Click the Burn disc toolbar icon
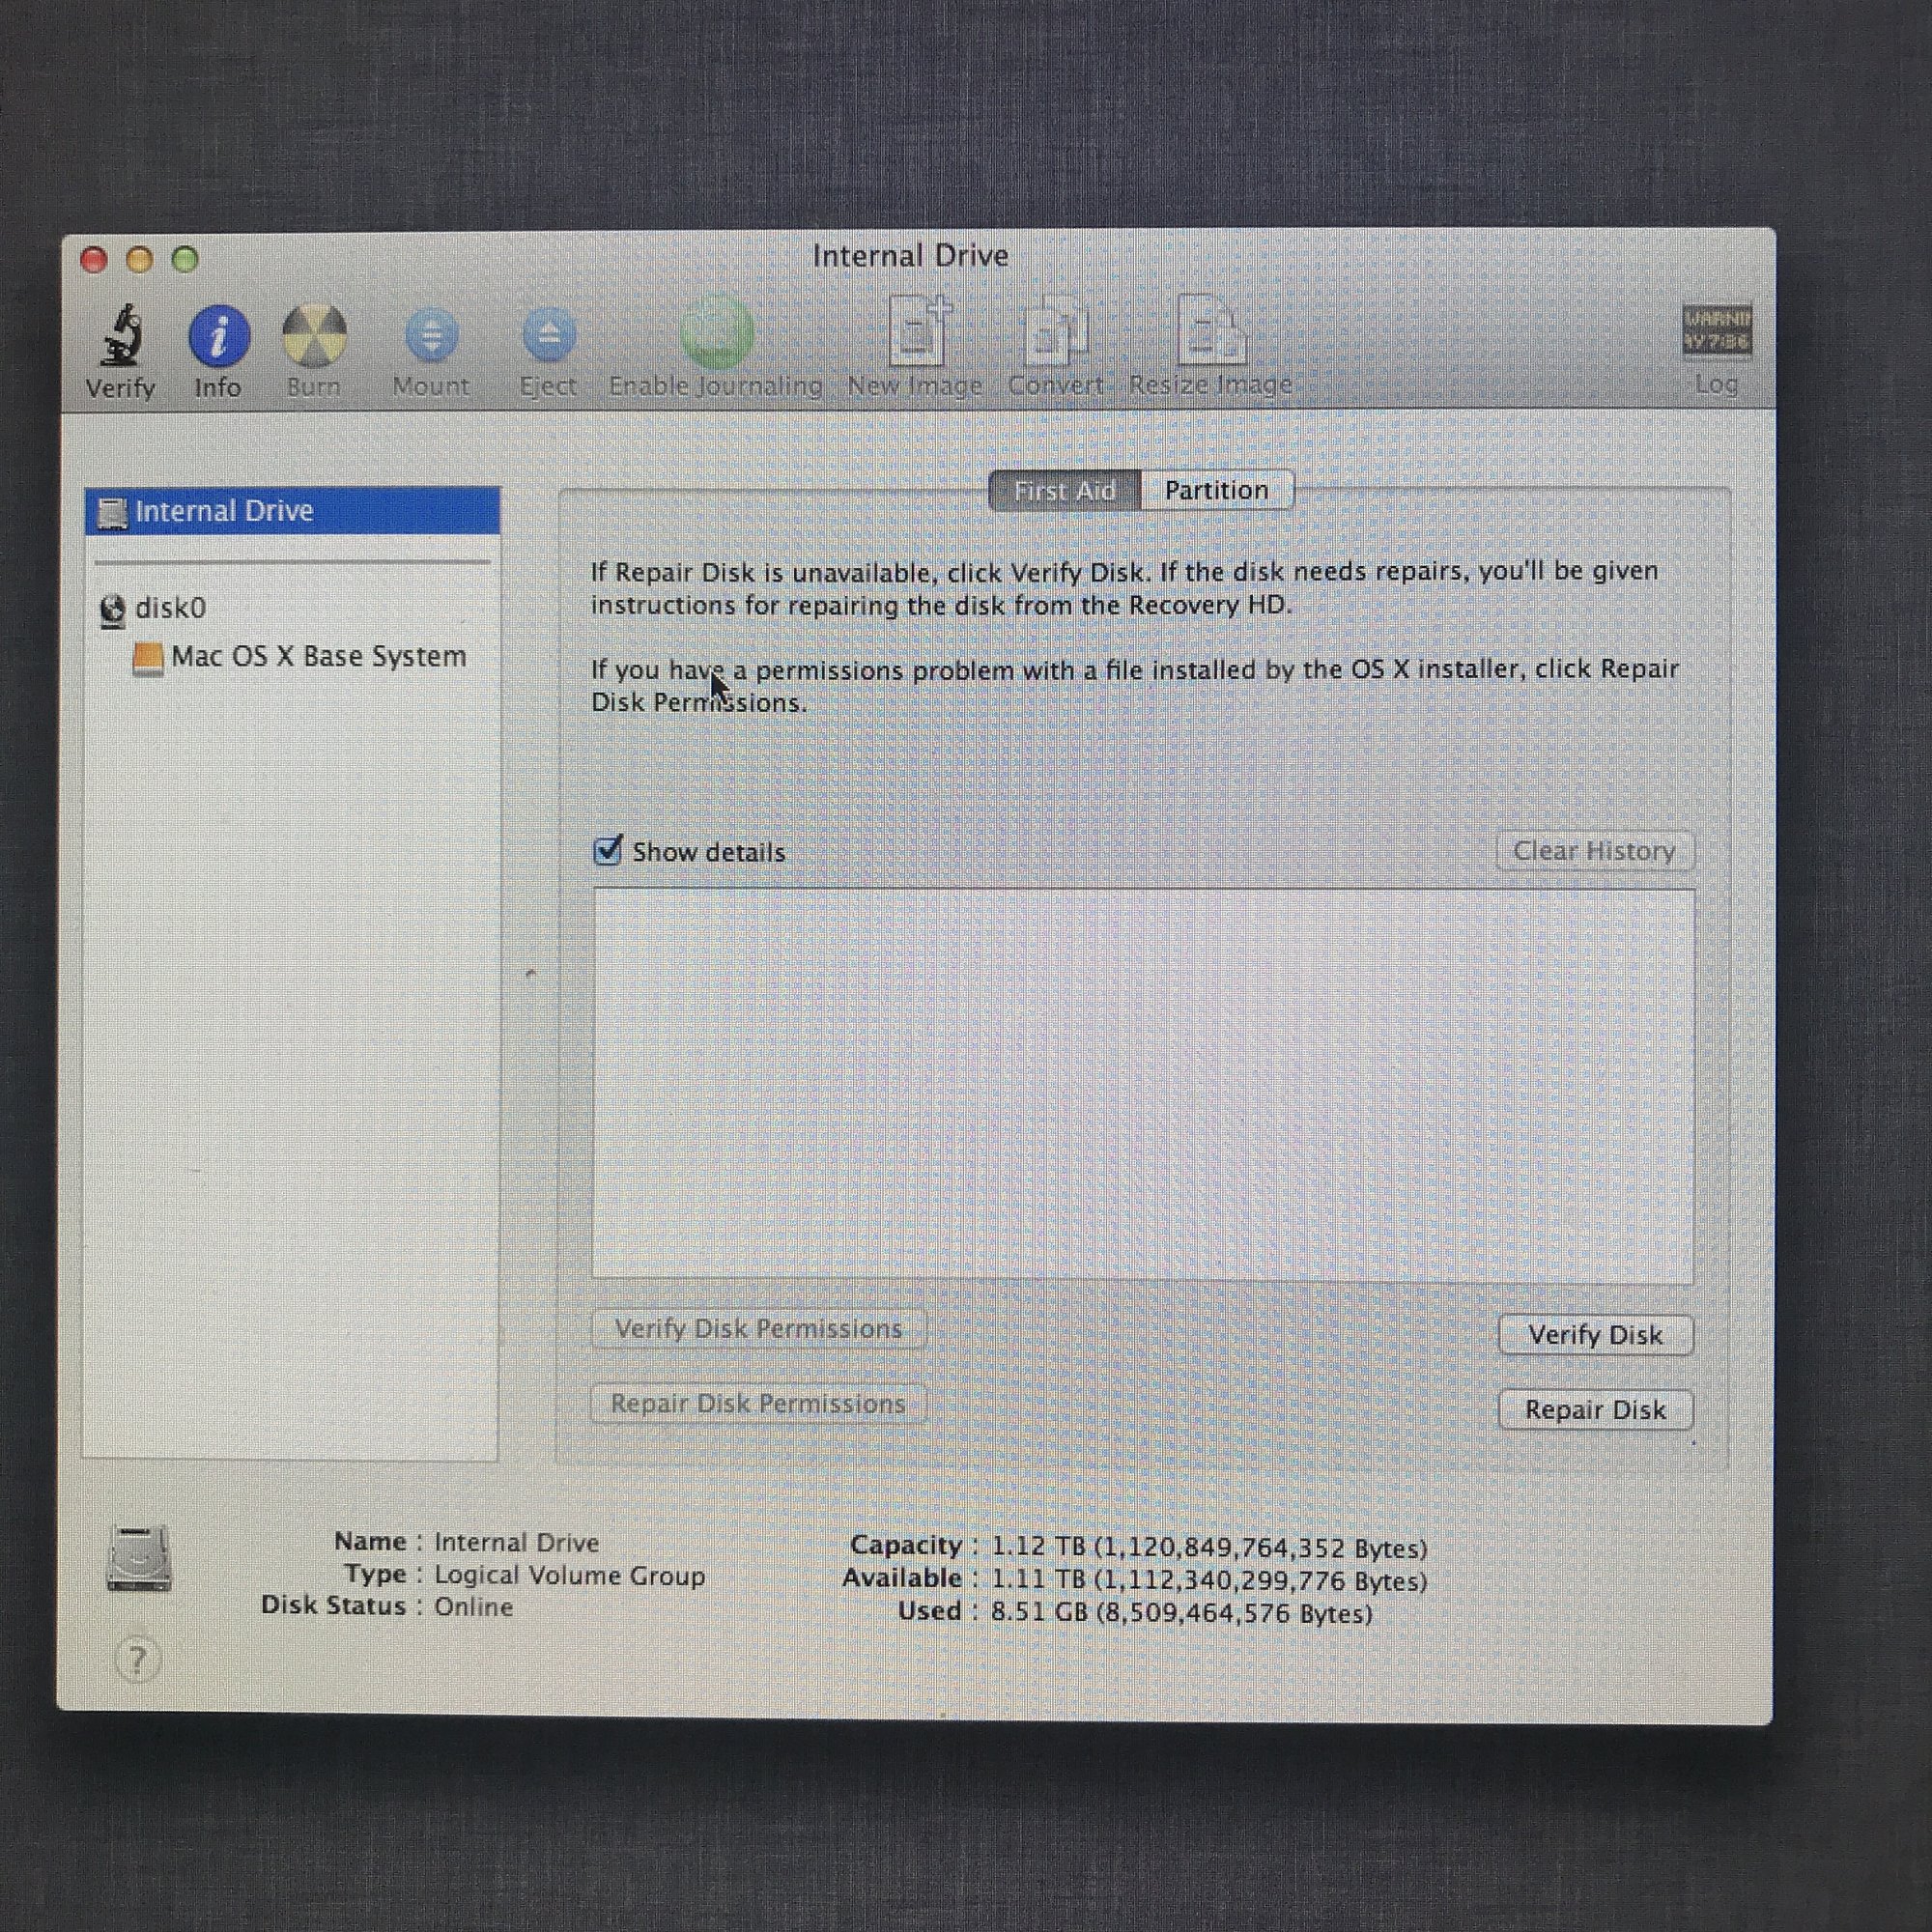Viewport: 1932px width, 1932px height. pos(314,337)
